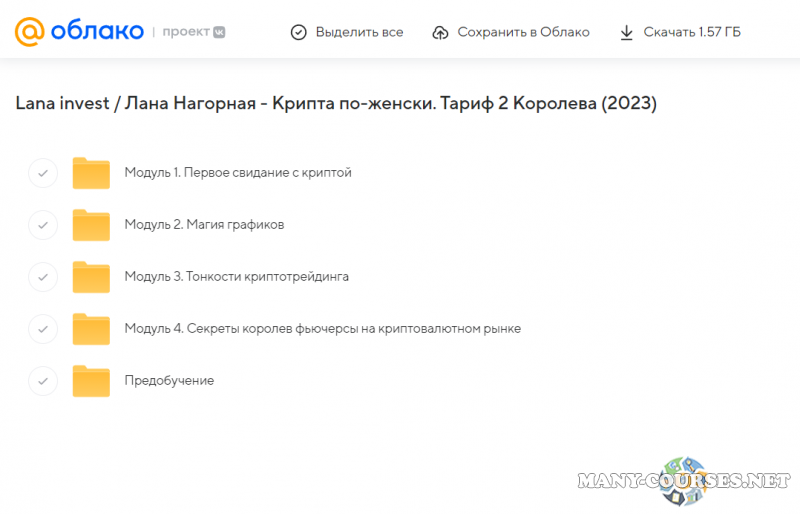Open the Модуль 4 folder icon
Screen dimensions: 800x514
coord(91,329)
